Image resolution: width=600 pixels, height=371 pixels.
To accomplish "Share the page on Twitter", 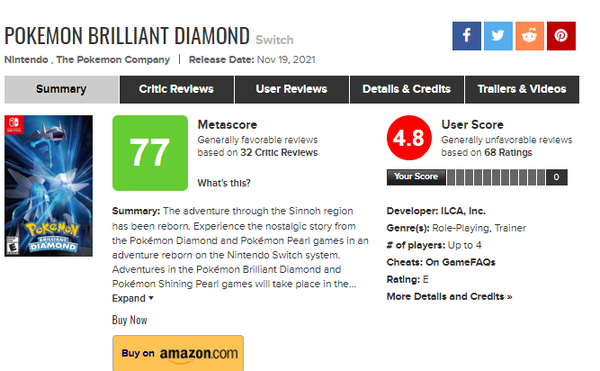I will pos(498,36).
